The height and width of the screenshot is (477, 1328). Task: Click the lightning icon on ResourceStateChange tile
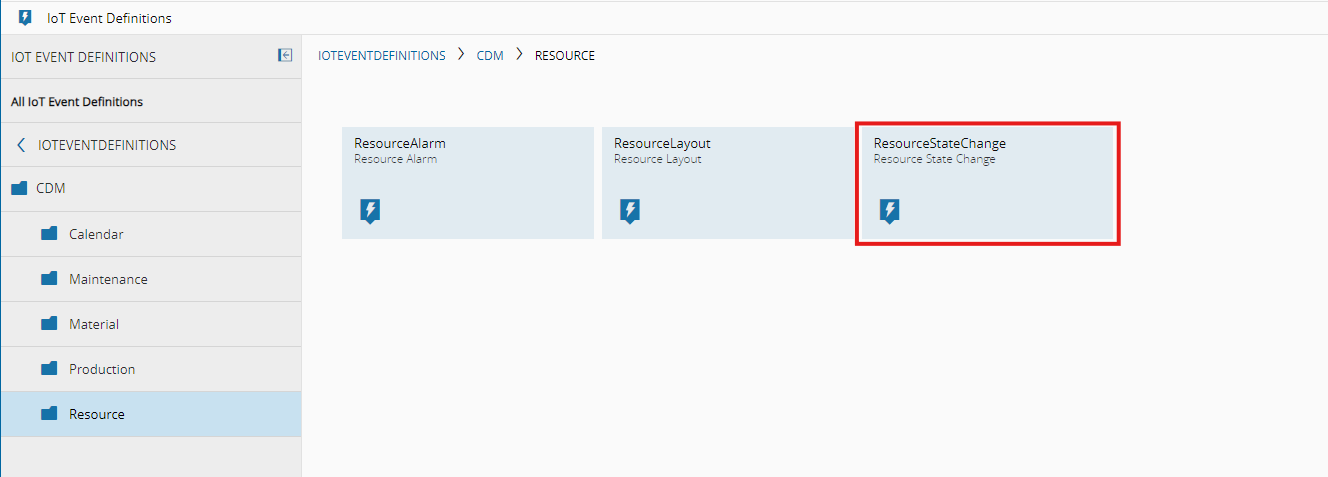point(889,211)
